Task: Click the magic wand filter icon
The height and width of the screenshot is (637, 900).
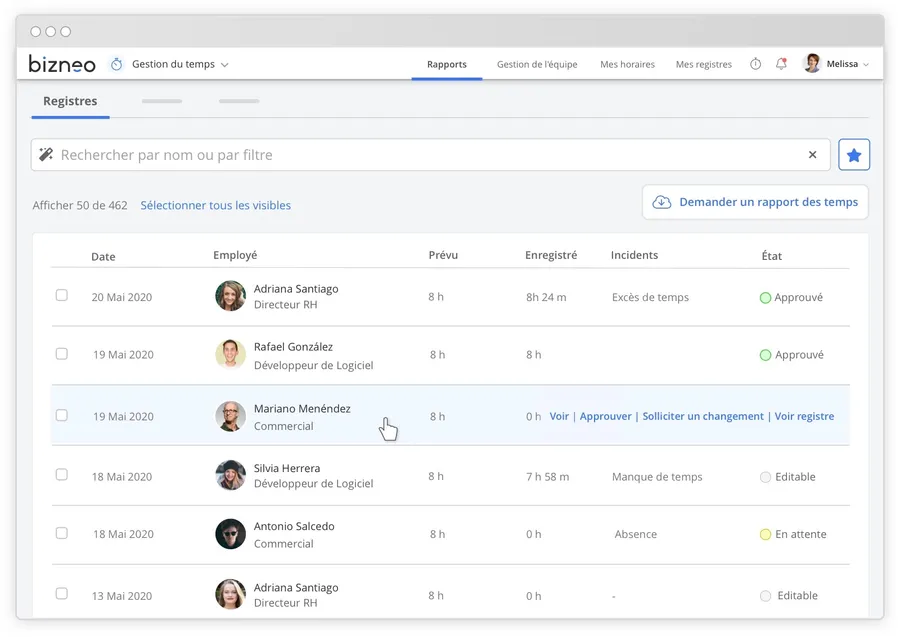Action: (46, 155)
